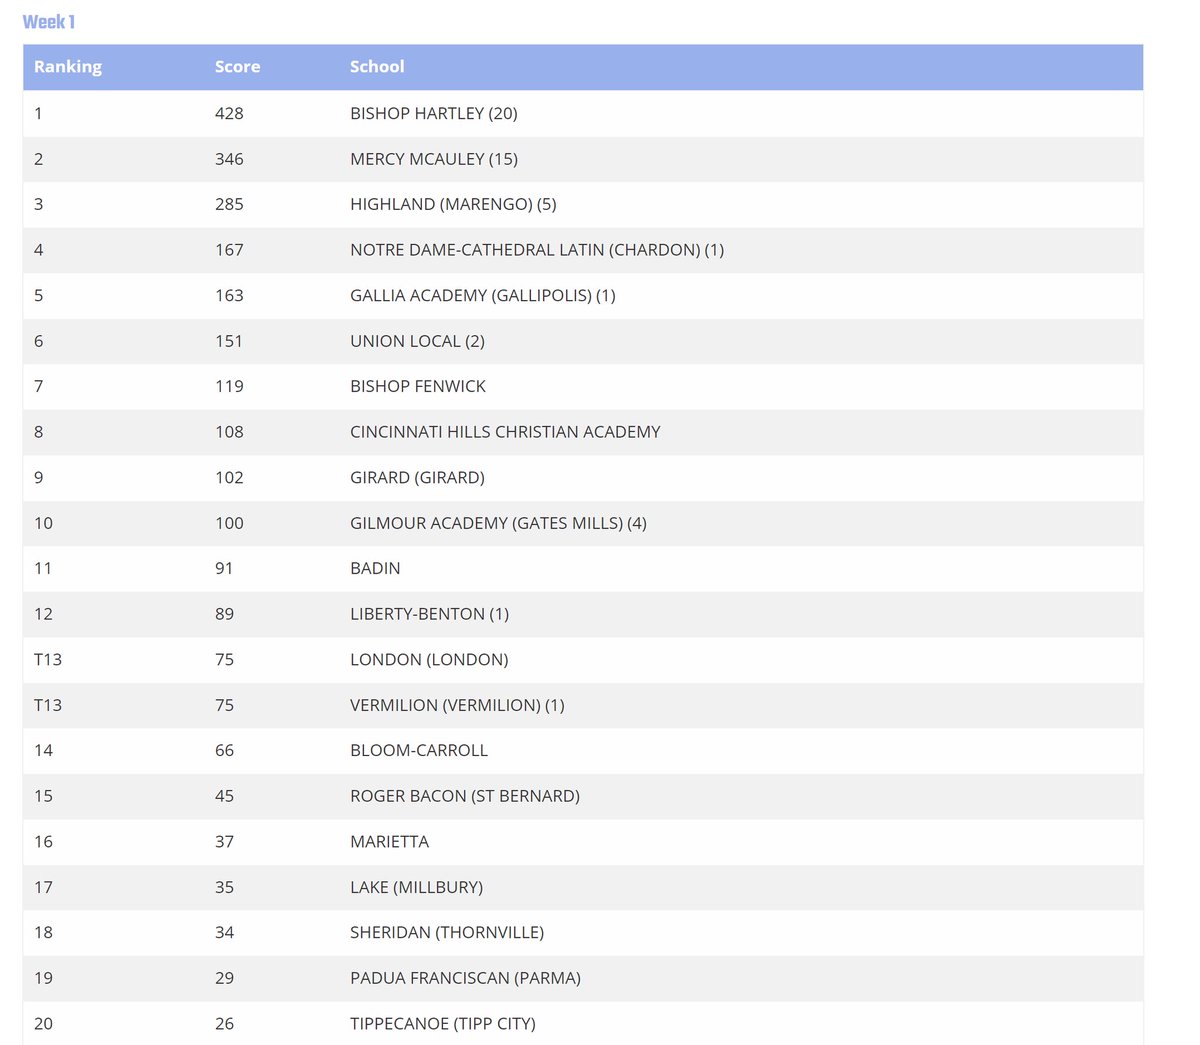The width and height of the screenshot is (1200, 1045).
Task: Select GIRARD (GIRARD) school name
Action: [417, 477]
